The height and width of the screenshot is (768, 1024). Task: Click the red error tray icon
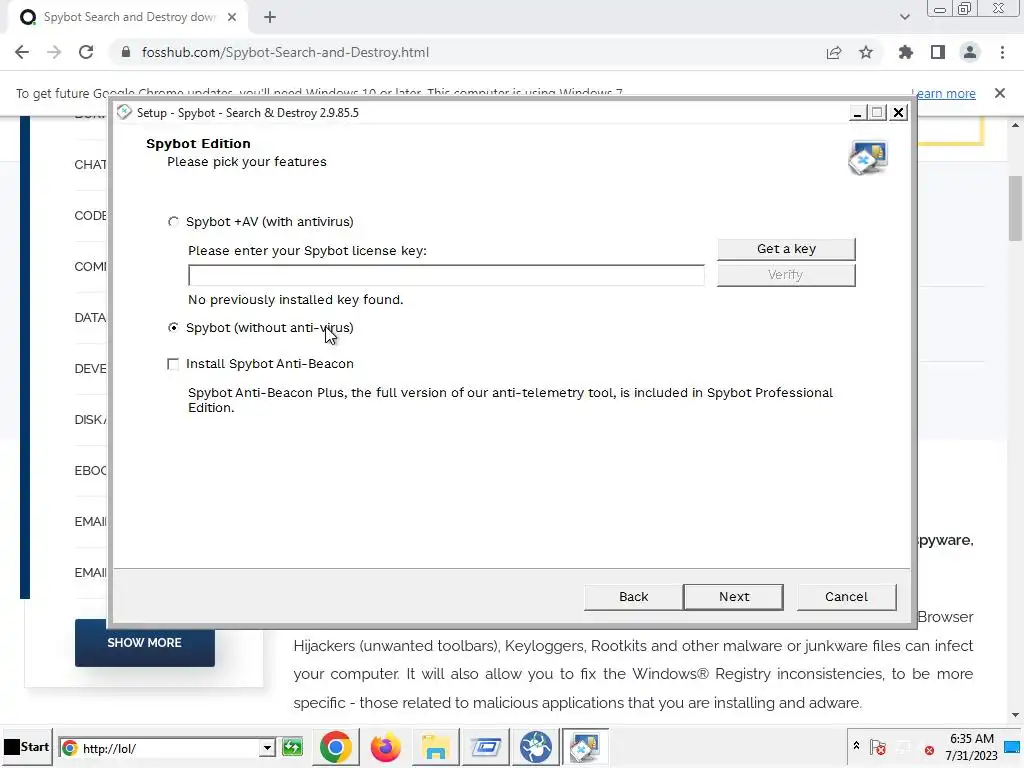coord(929,750)
